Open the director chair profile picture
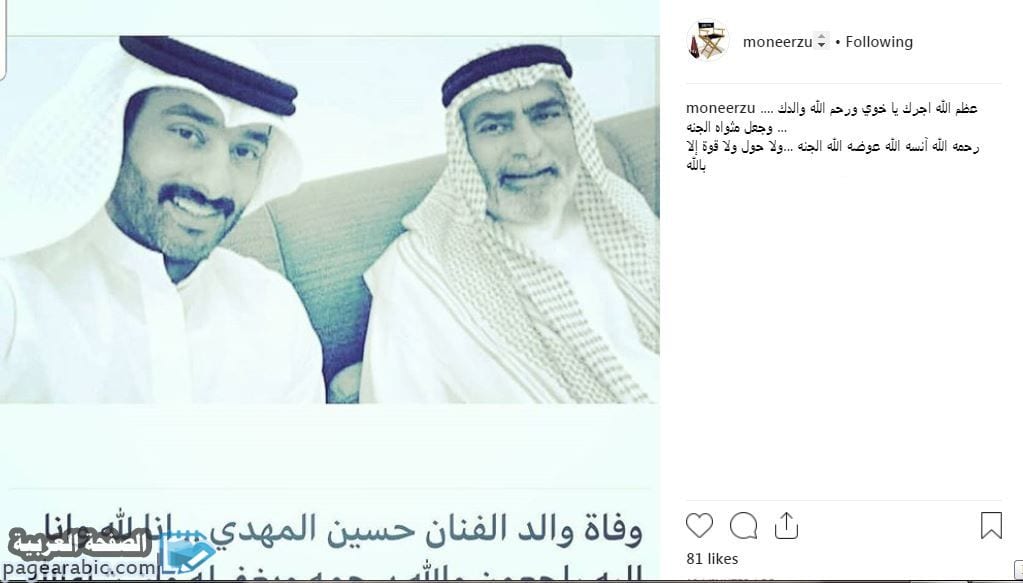 [x=708, y=41]
